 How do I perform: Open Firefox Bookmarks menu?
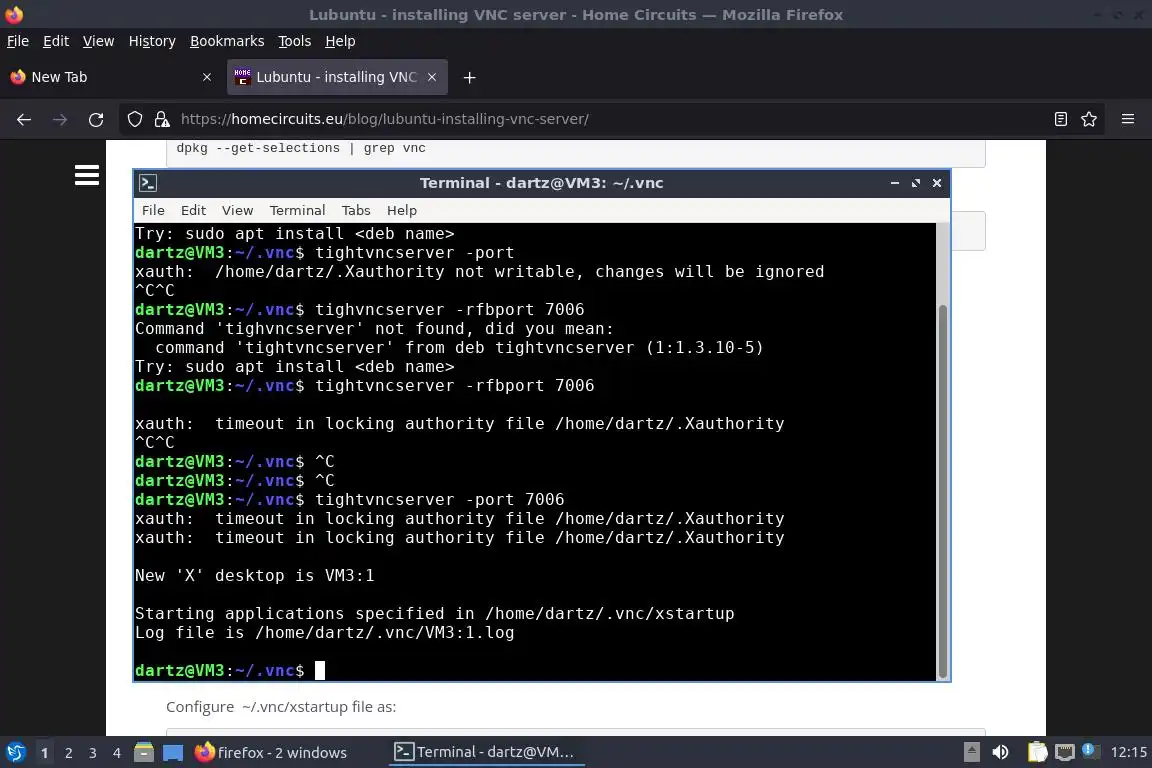click(x=227, y=41)
